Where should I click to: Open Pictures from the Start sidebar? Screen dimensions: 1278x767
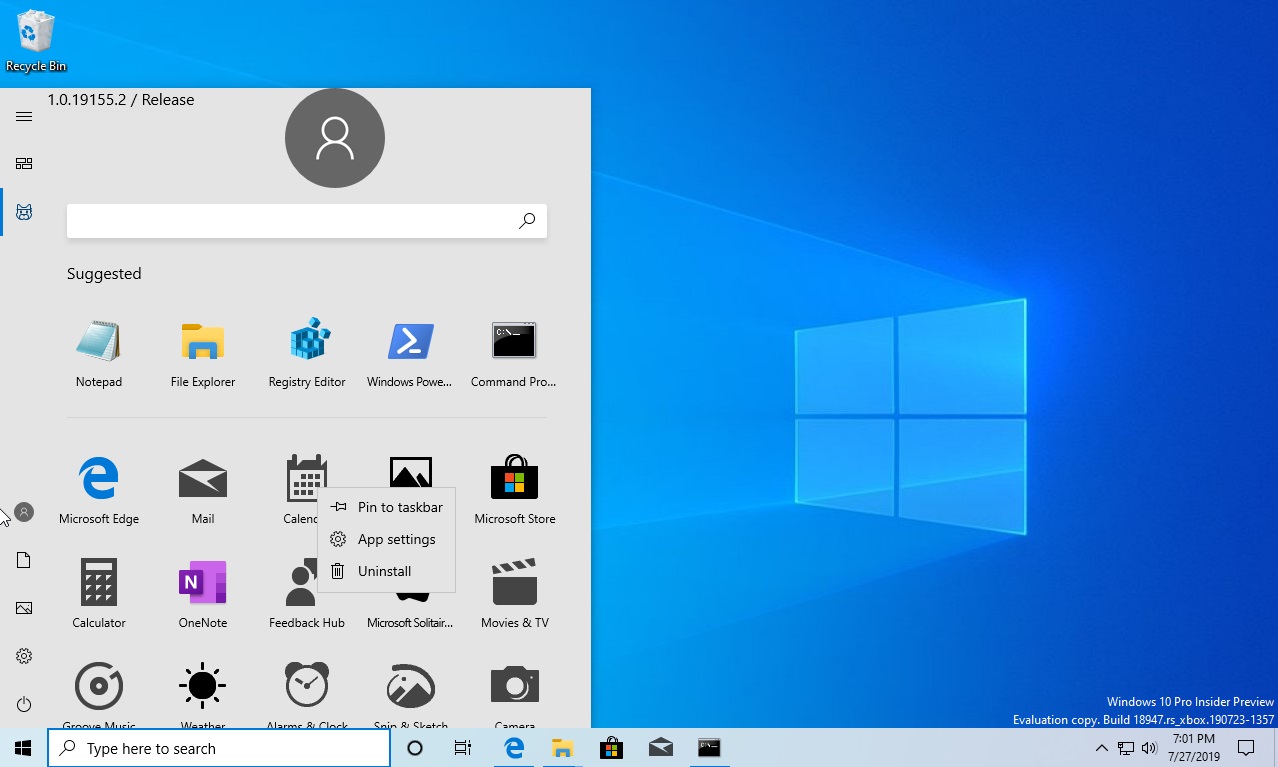coord(23,607)
